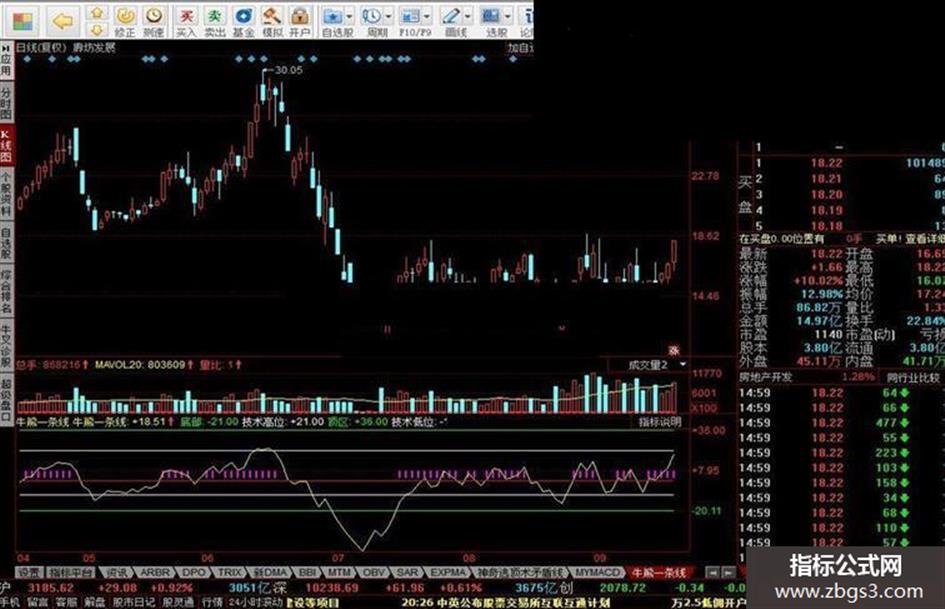
Task: Click the small up-arrow page button
Action: coord(96,13)
